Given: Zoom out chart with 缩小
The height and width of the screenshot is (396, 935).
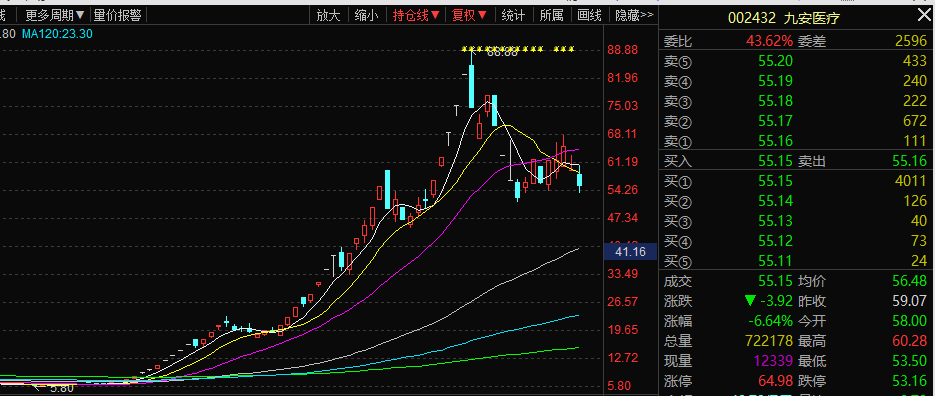Looking at the screenshot, I should point(366,16).
